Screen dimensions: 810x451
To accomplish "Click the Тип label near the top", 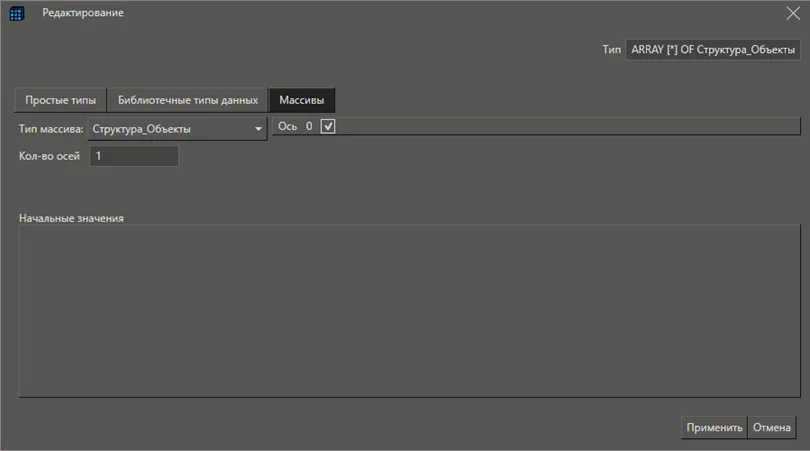I will (x=612, y=49).
